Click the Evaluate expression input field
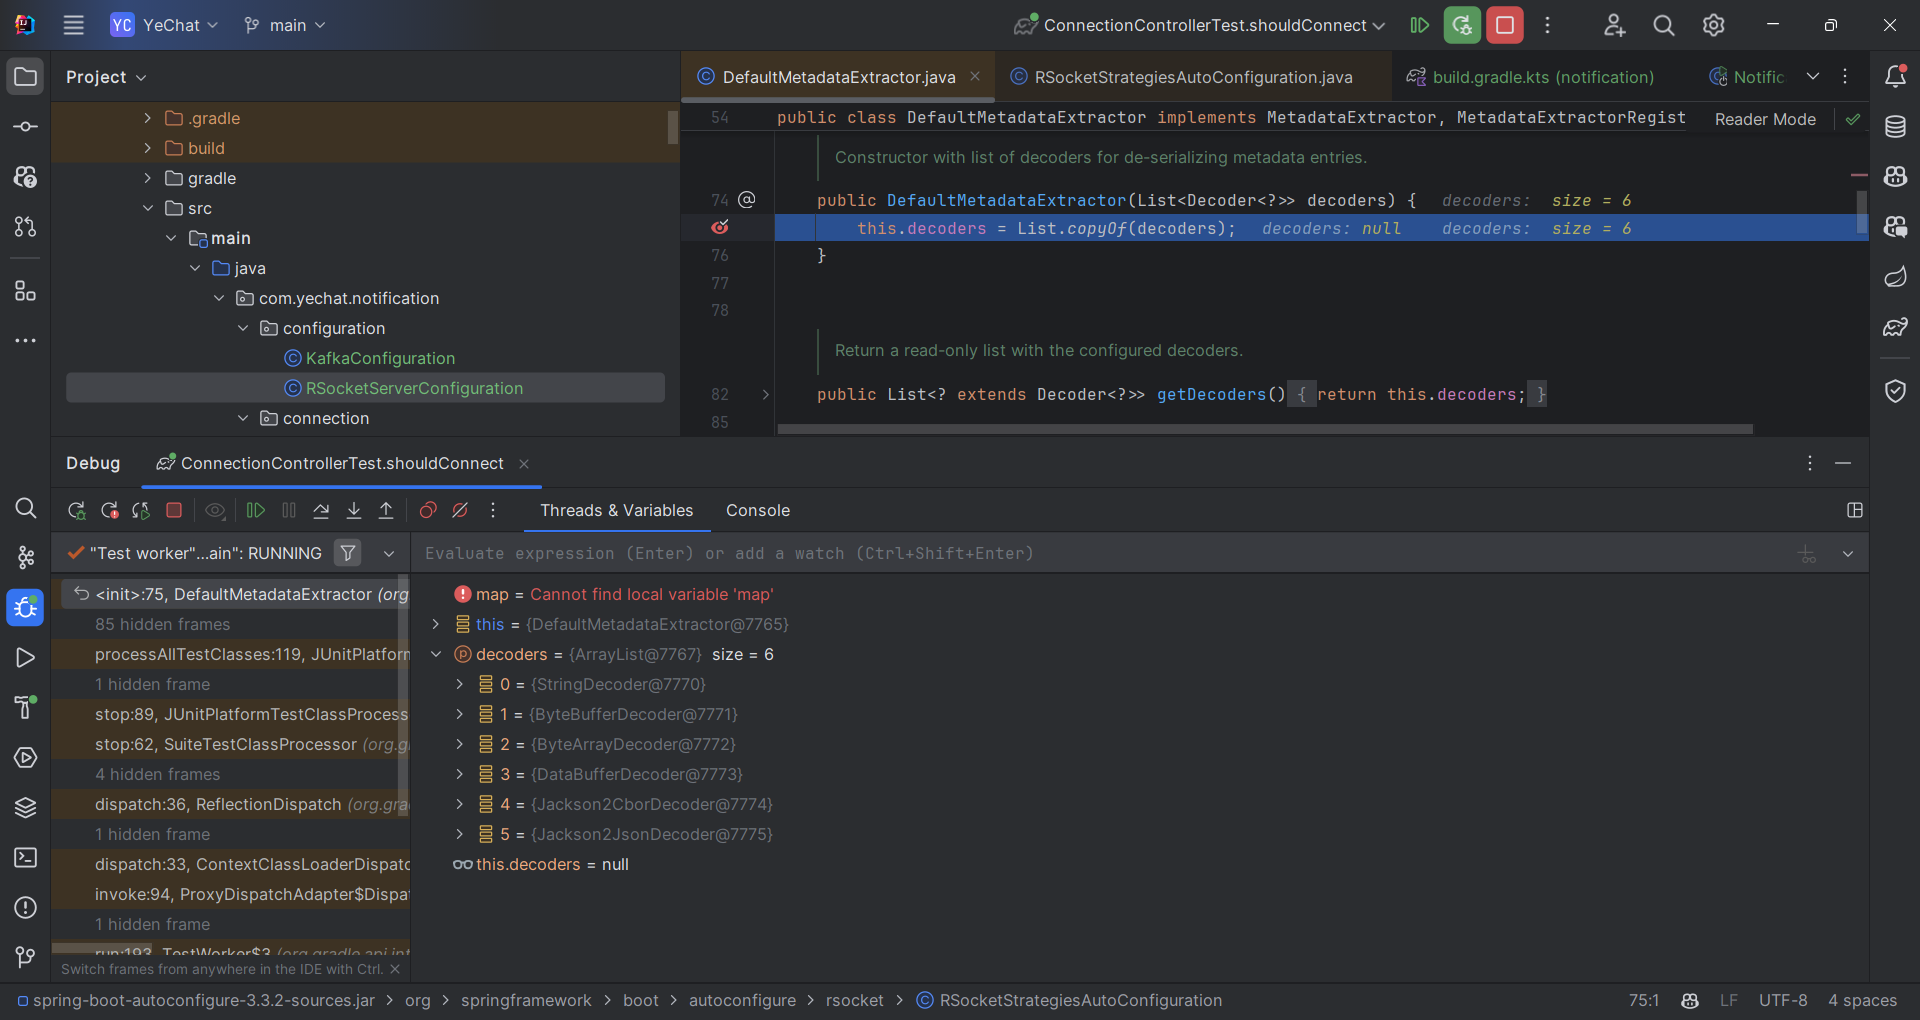 (1100, 553)
